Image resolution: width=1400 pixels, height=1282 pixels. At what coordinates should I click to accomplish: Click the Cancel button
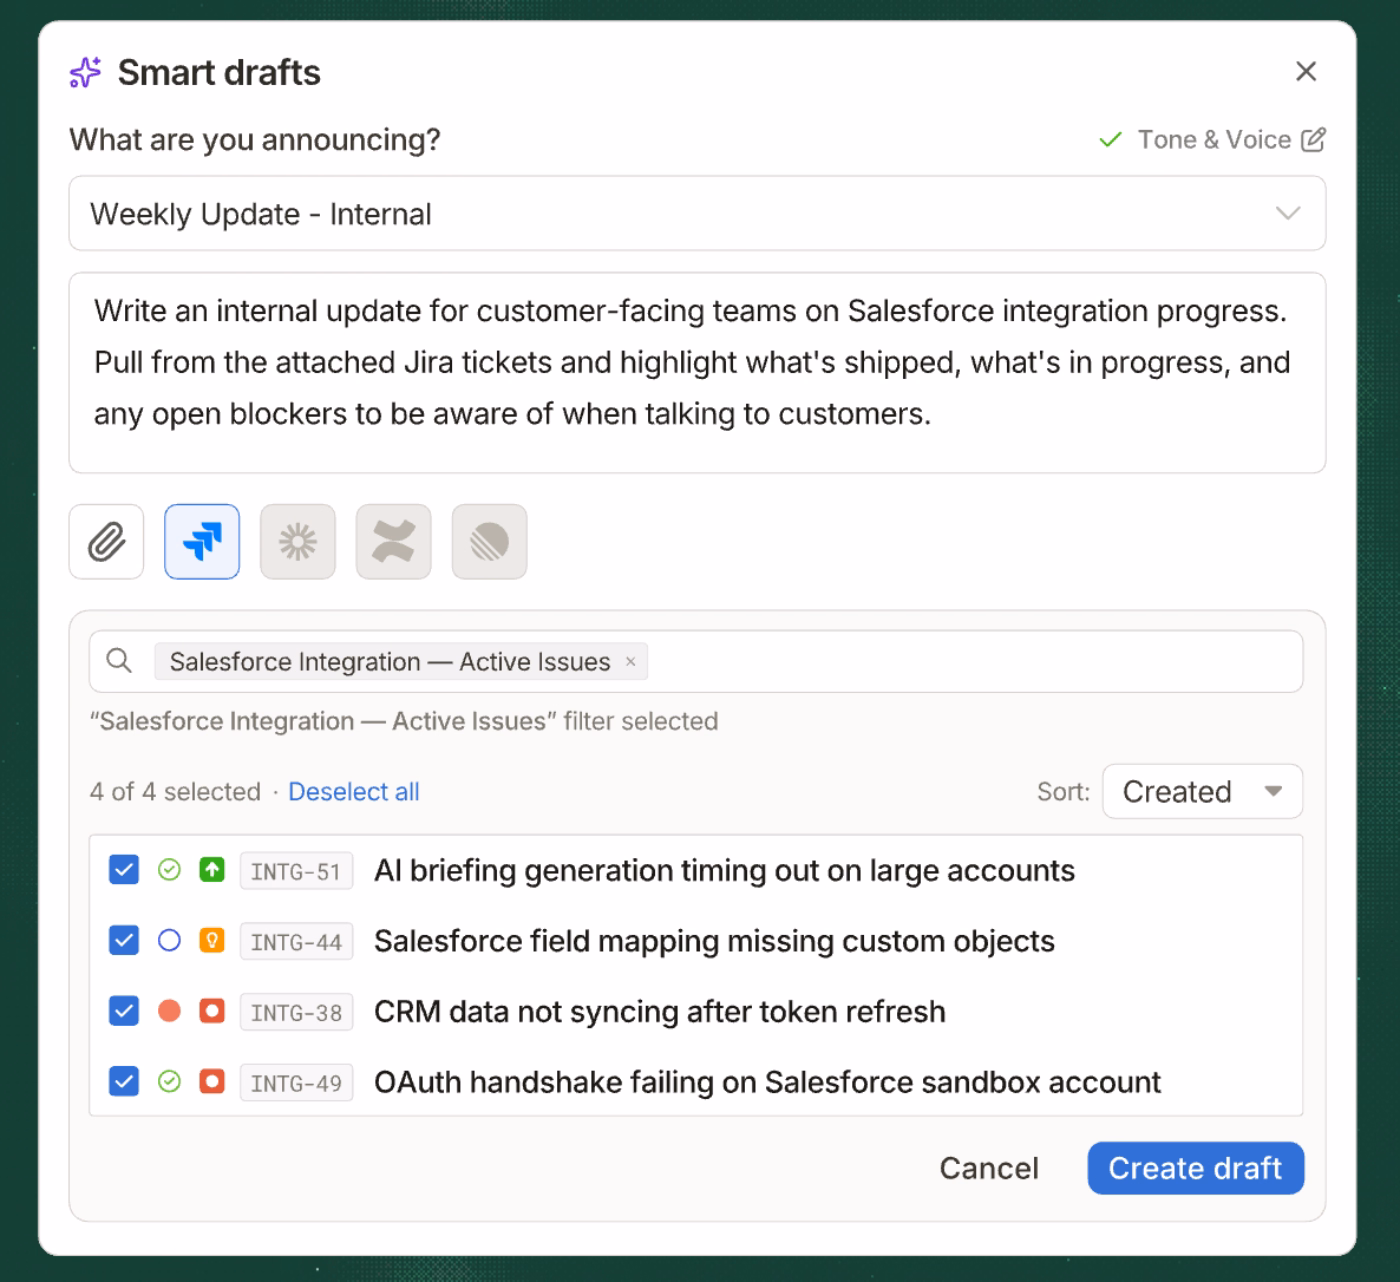pos(989,1168)
